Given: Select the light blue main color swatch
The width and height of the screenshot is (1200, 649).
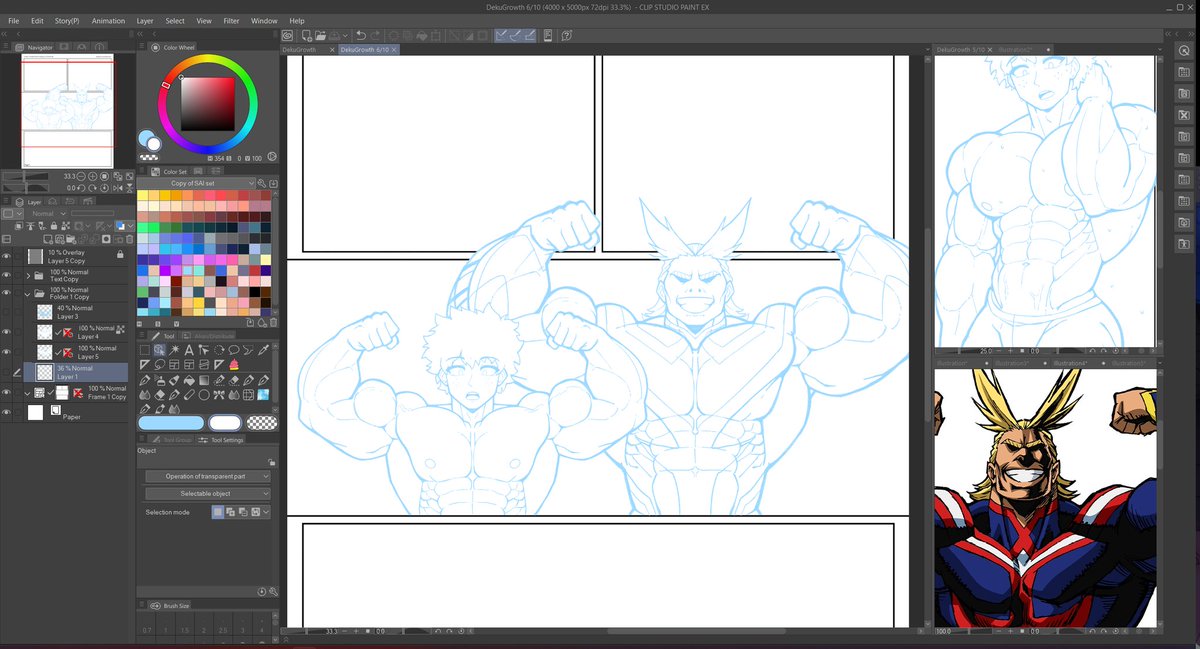Looking at the screenshot, I should coord(171,423).
